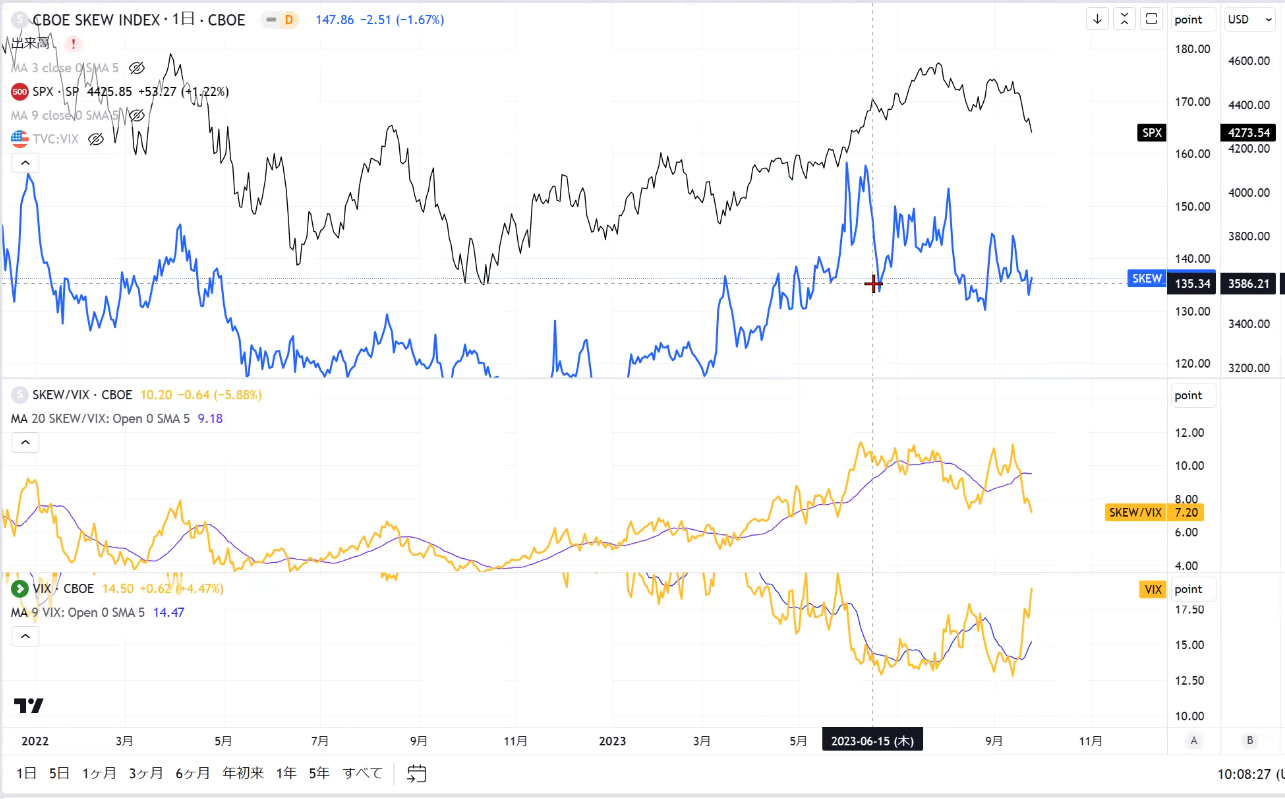Viewport: 1285px width, 799px height.
Task: Click the green VIX symbol icon
Action: (x=19, y=589)
